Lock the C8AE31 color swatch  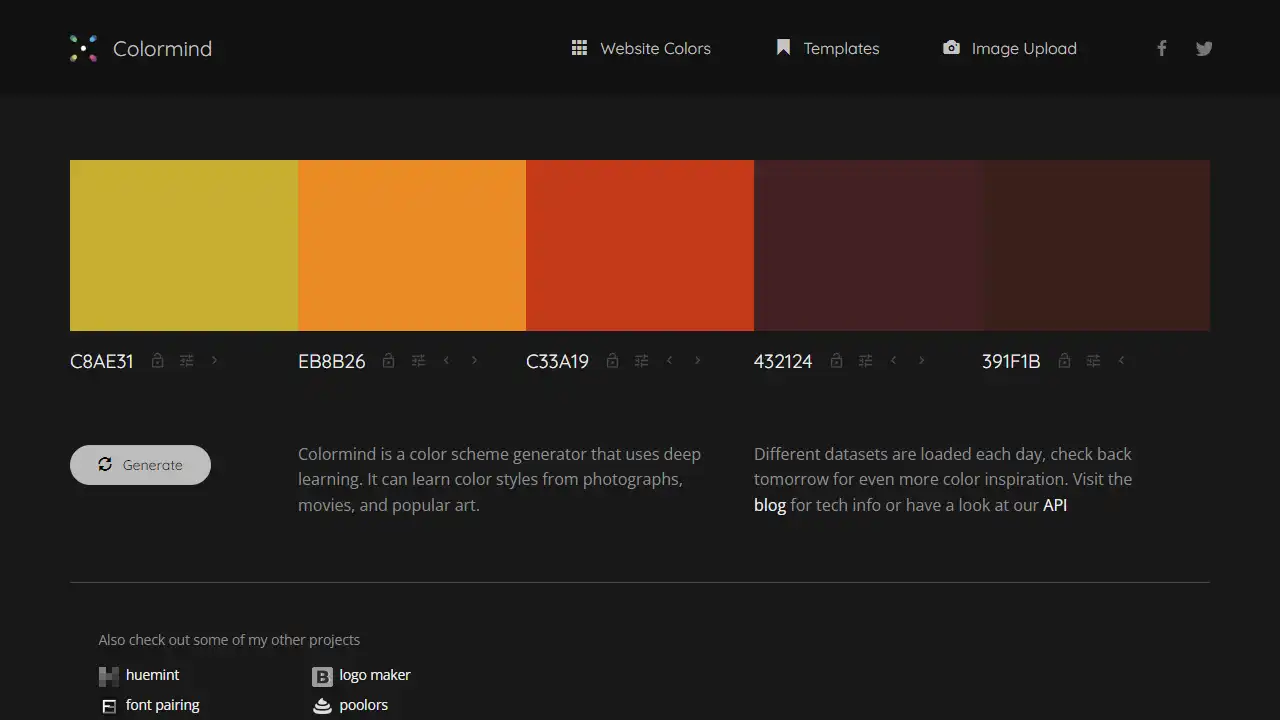(x=157, y=360)
